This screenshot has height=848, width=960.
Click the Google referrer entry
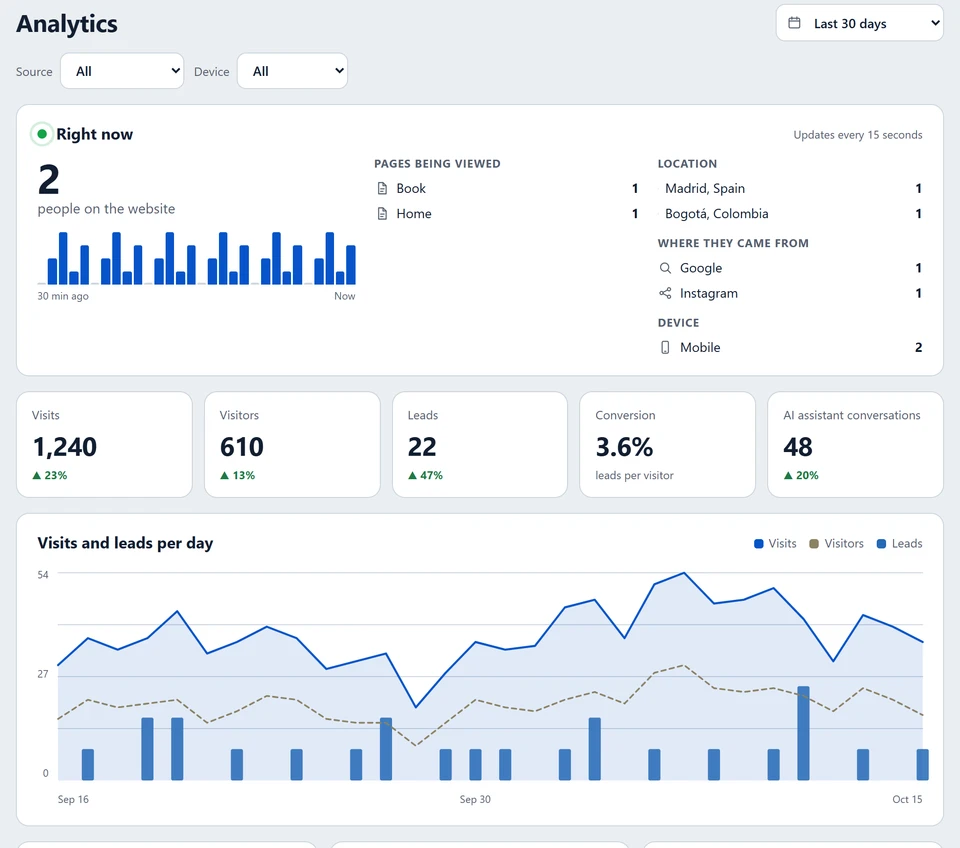(x=790, y=268)
